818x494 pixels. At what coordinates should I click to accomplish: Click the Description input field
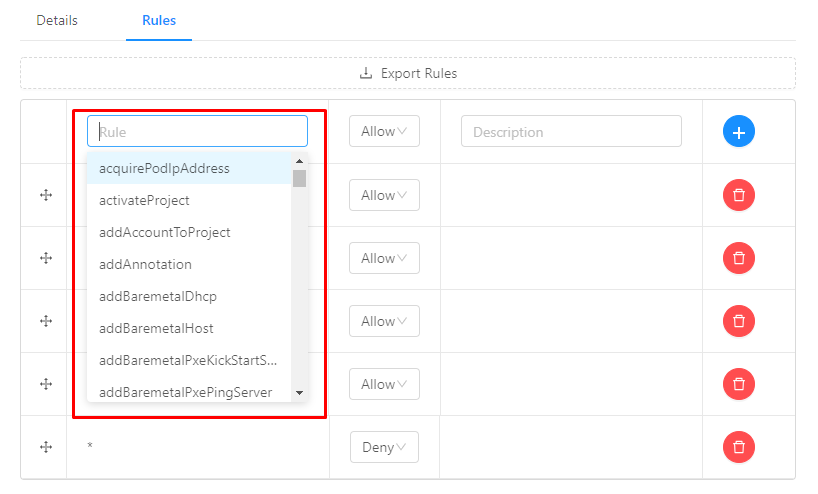click(571, 131)
